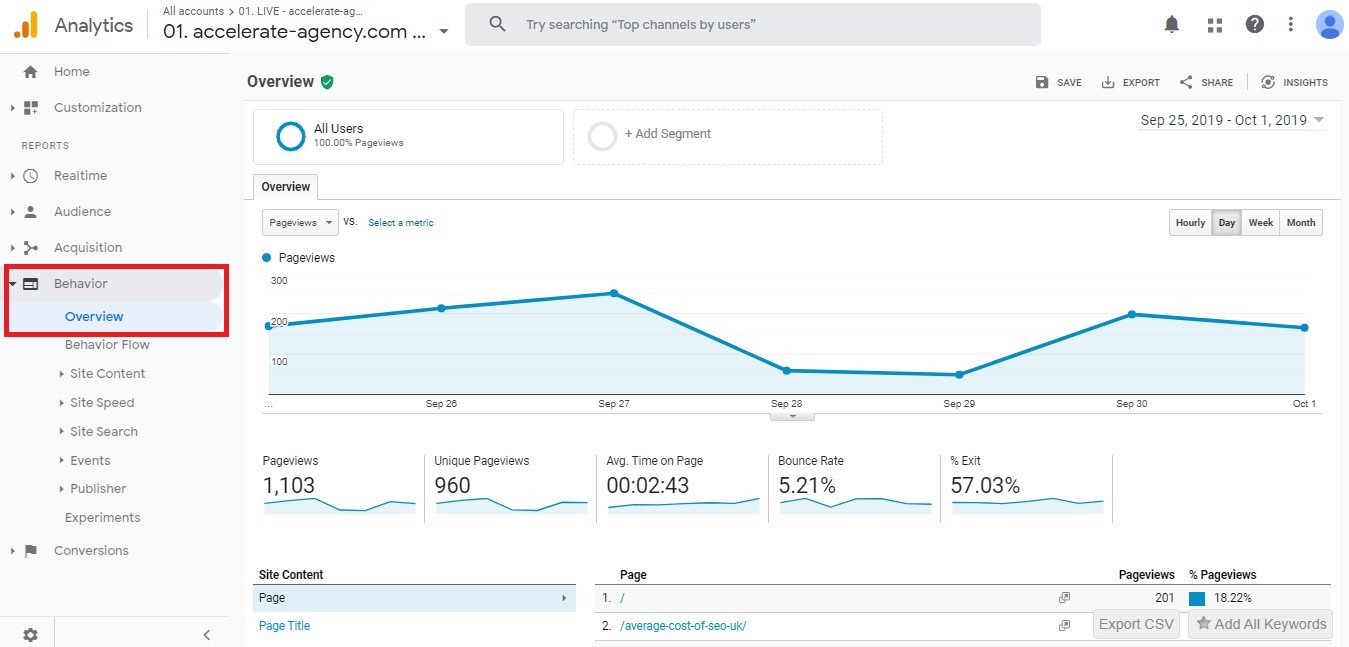1349x647 pixels.
Task: Click the Home house icon
Action: click(x=30, y=72)
